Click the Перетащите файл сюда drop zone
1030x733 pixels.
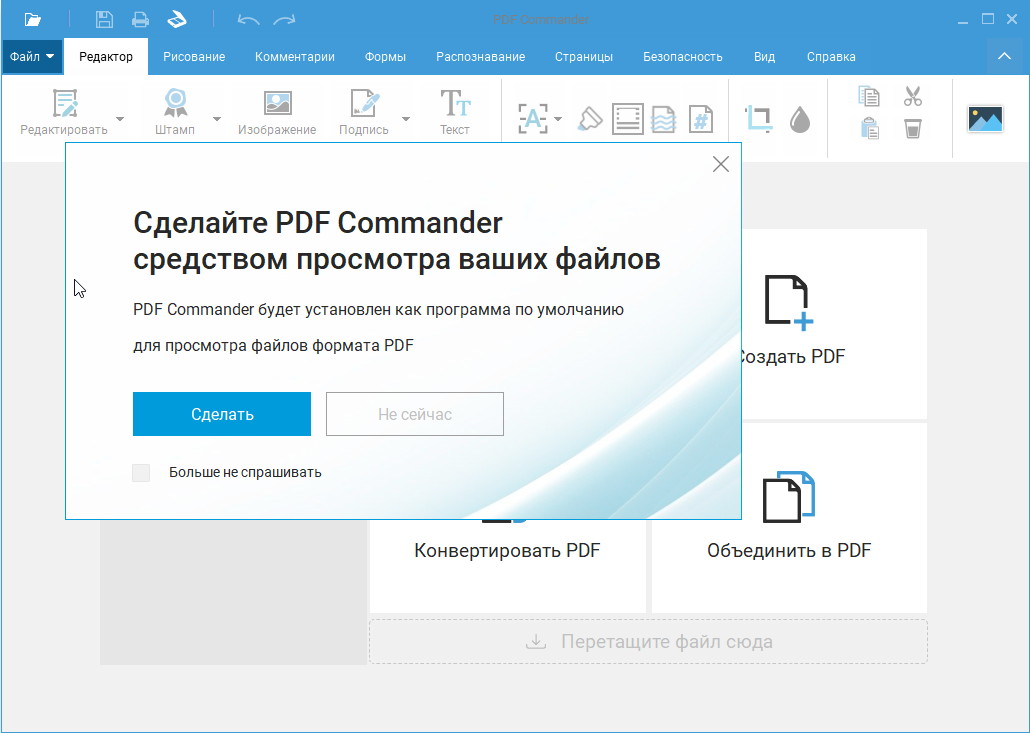point(648,641)
